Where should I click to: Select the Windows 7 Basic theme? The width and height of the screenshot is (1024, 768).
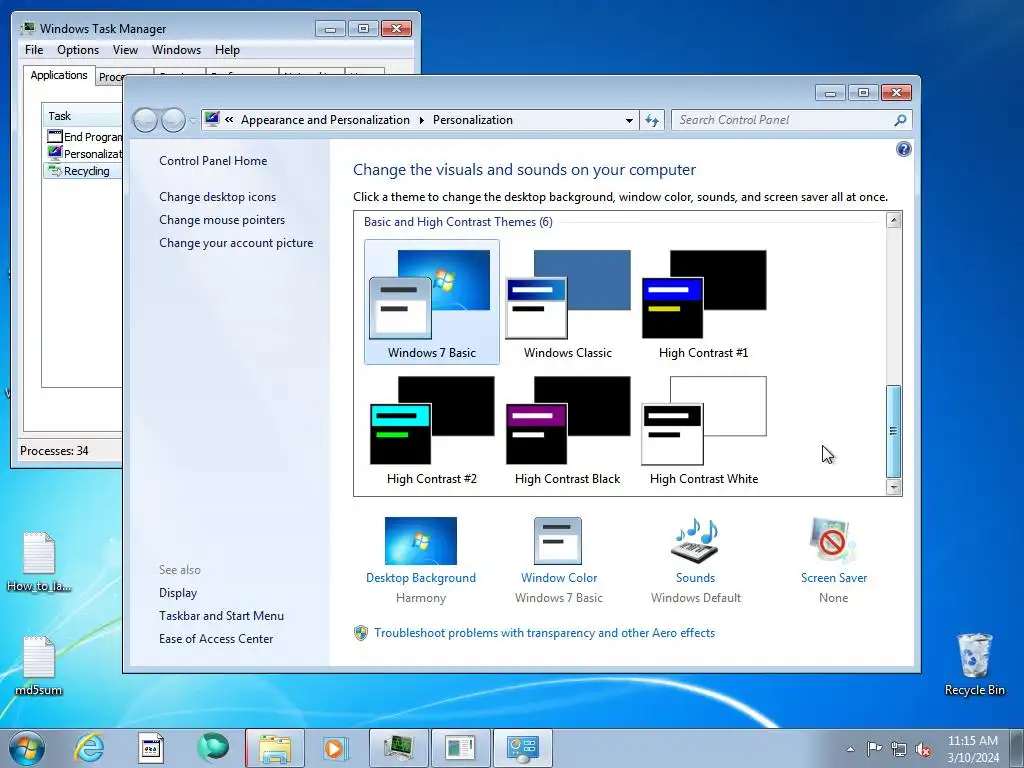tap(432, 302)
